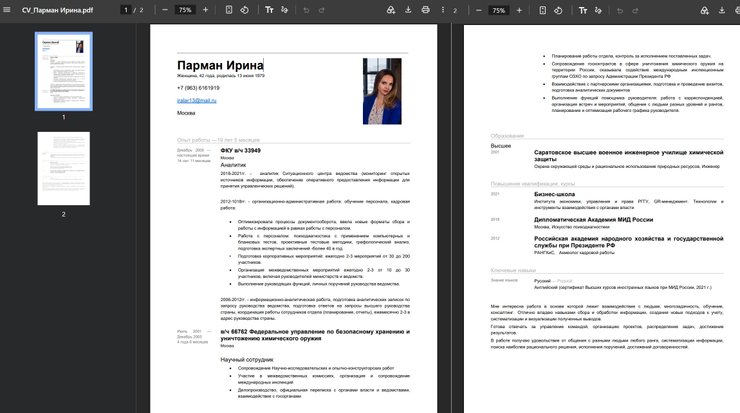Click the phone number '+7 (963) 6161919'
Image resolution: width=740 pixels, height=413 pixels.
click(198, 88)
